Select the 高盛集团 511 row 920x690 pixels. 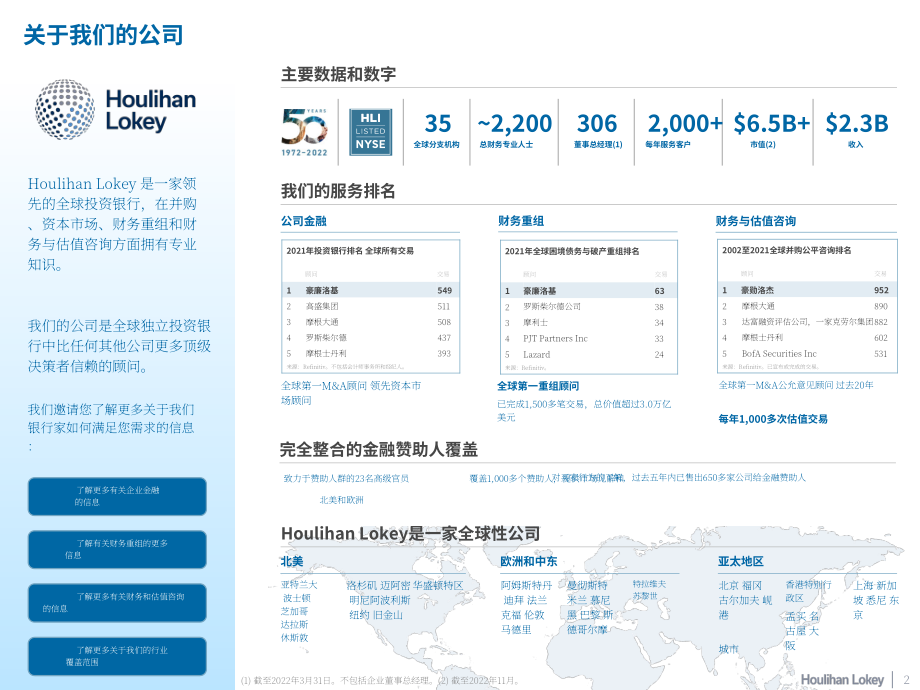coord(370,306)
